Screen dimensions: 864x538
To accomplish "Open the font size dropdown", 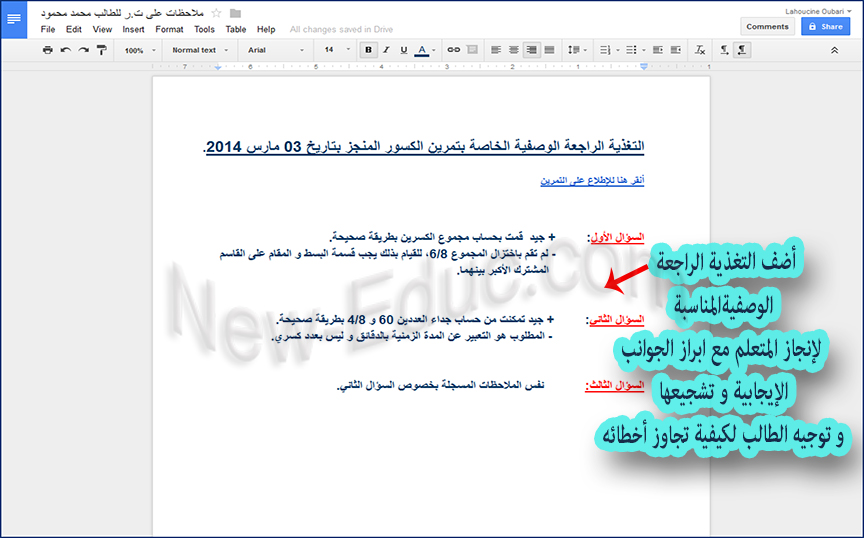I will pos(336,50).
